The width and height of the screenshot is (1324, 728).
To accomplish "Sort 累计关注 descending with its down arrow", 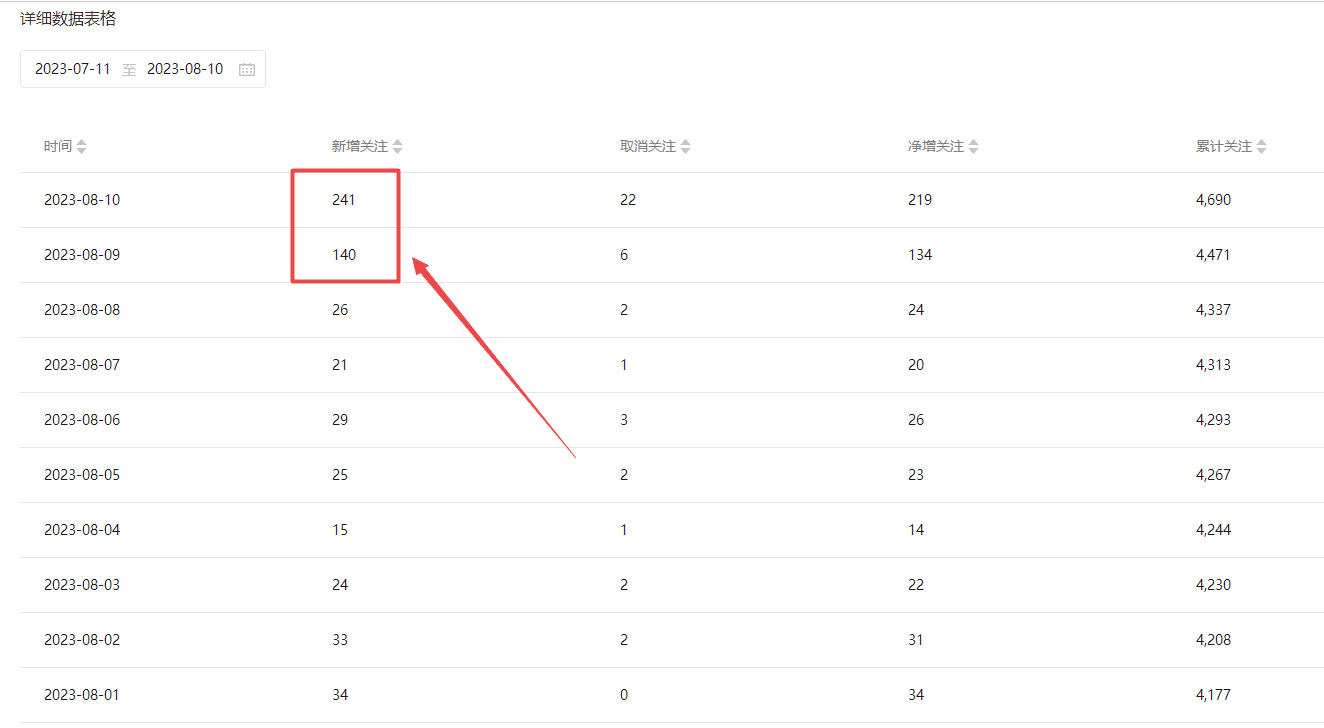I will point(1261,149).
